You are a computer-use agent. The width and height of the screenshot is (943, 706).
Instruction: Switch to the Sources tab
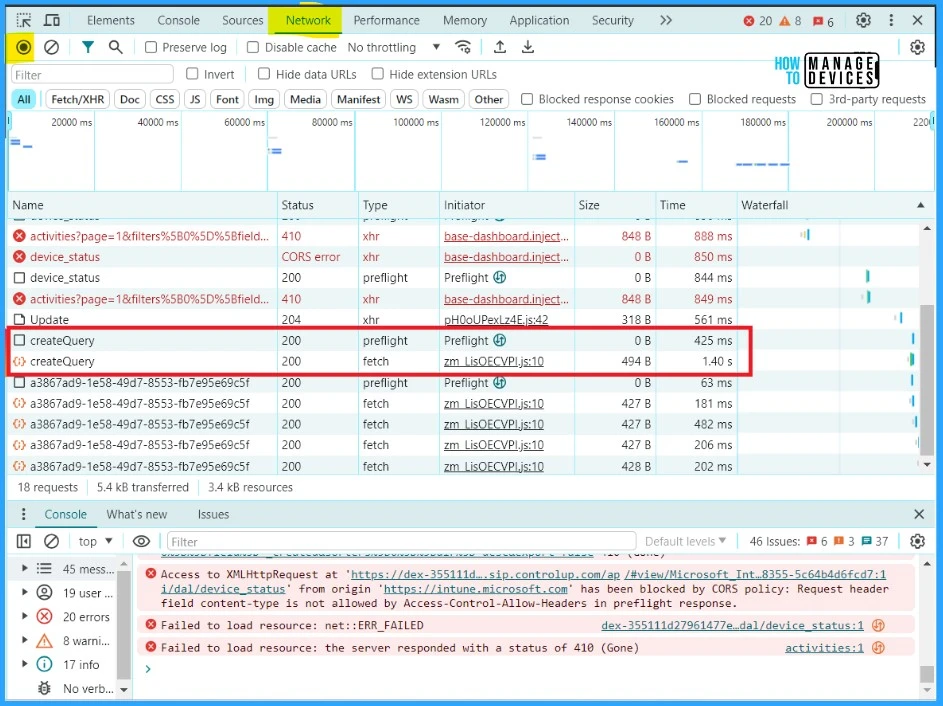[x=242, y=20]
